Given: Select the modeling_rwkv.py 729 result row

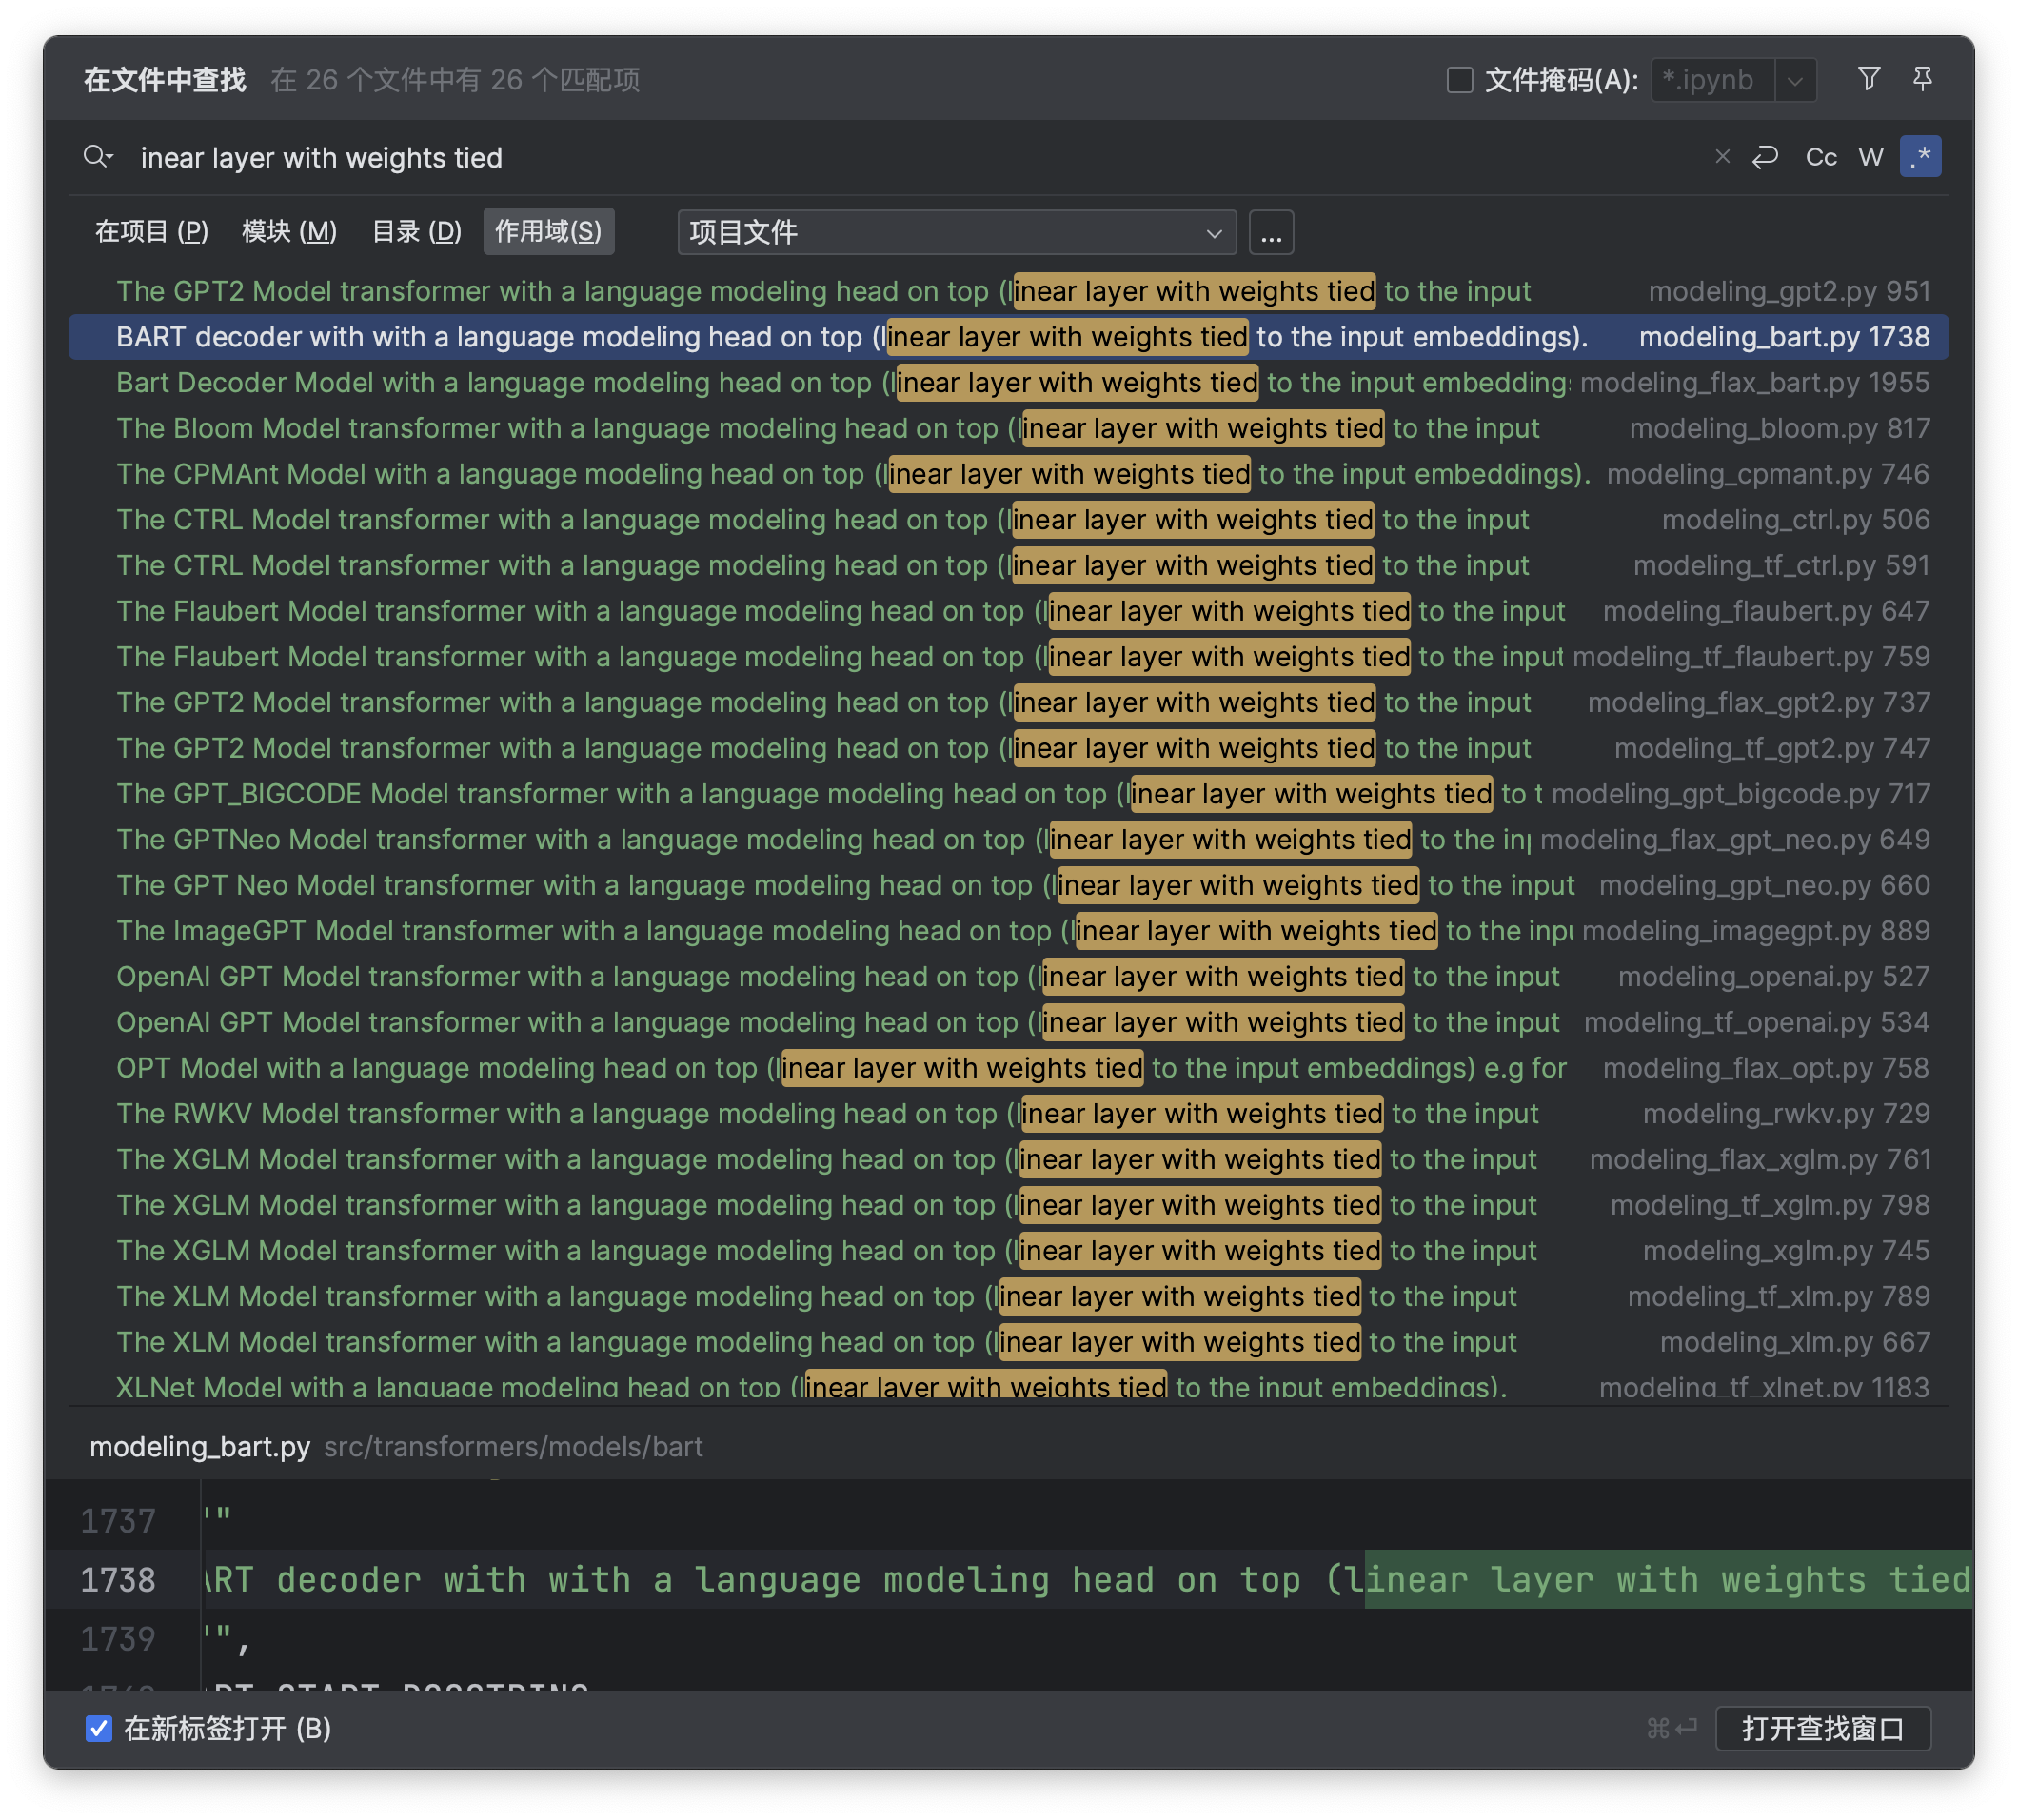Looking at the screenshot, I should tap(1000, 1113).
